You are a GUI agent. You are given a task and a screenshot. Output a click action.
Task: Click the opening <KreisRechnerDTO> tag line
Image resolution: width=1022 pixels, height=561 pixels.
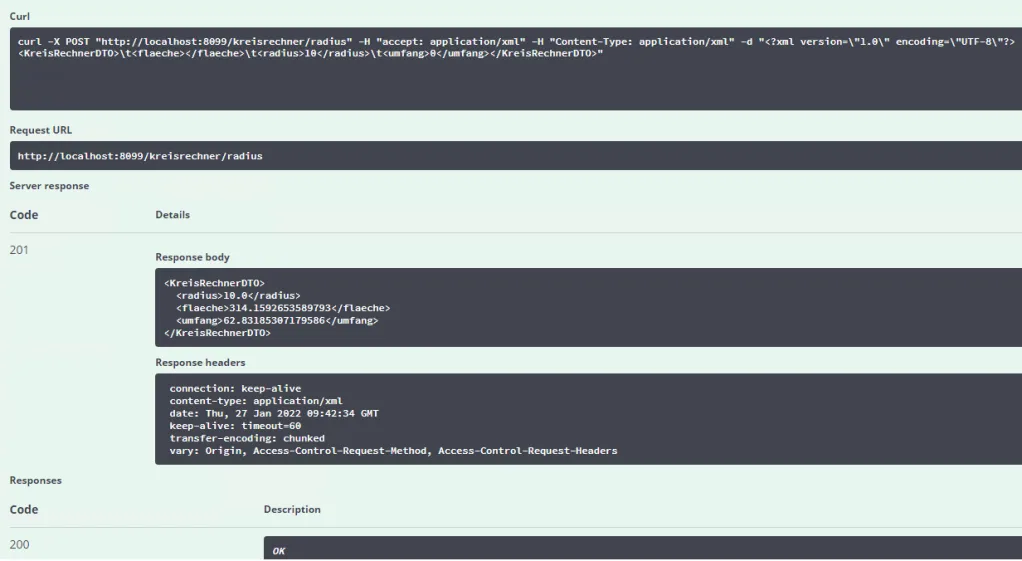coord(214,283)
